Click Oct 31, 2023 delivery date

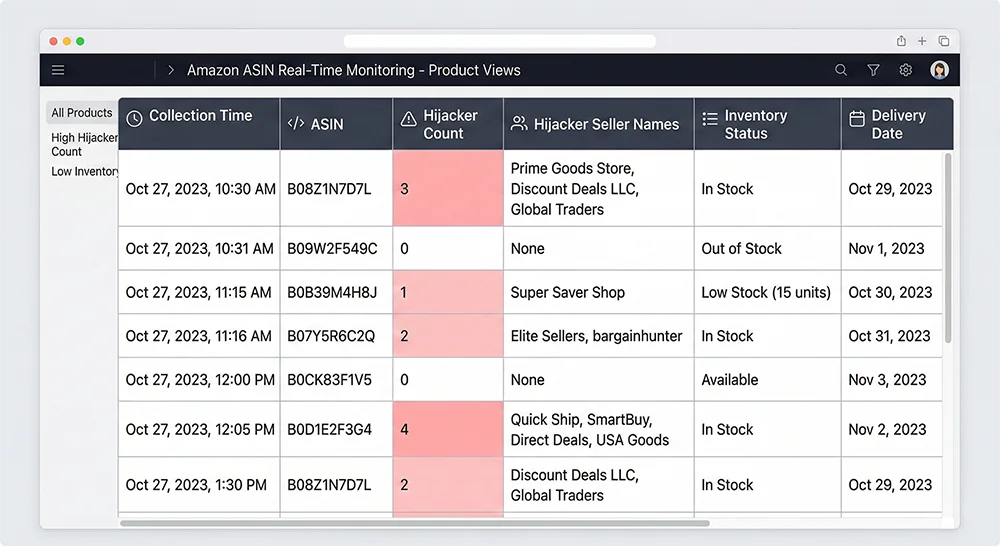[892, 336]
